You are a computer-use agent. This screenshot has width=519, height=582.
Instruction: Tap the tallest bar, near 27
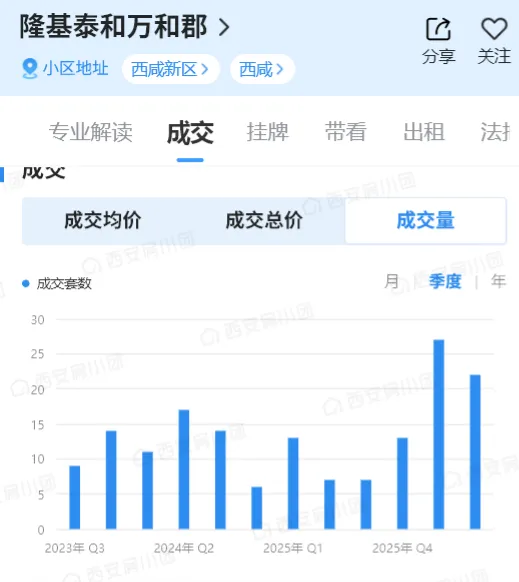pyautogui.click(x=438, y=434)
